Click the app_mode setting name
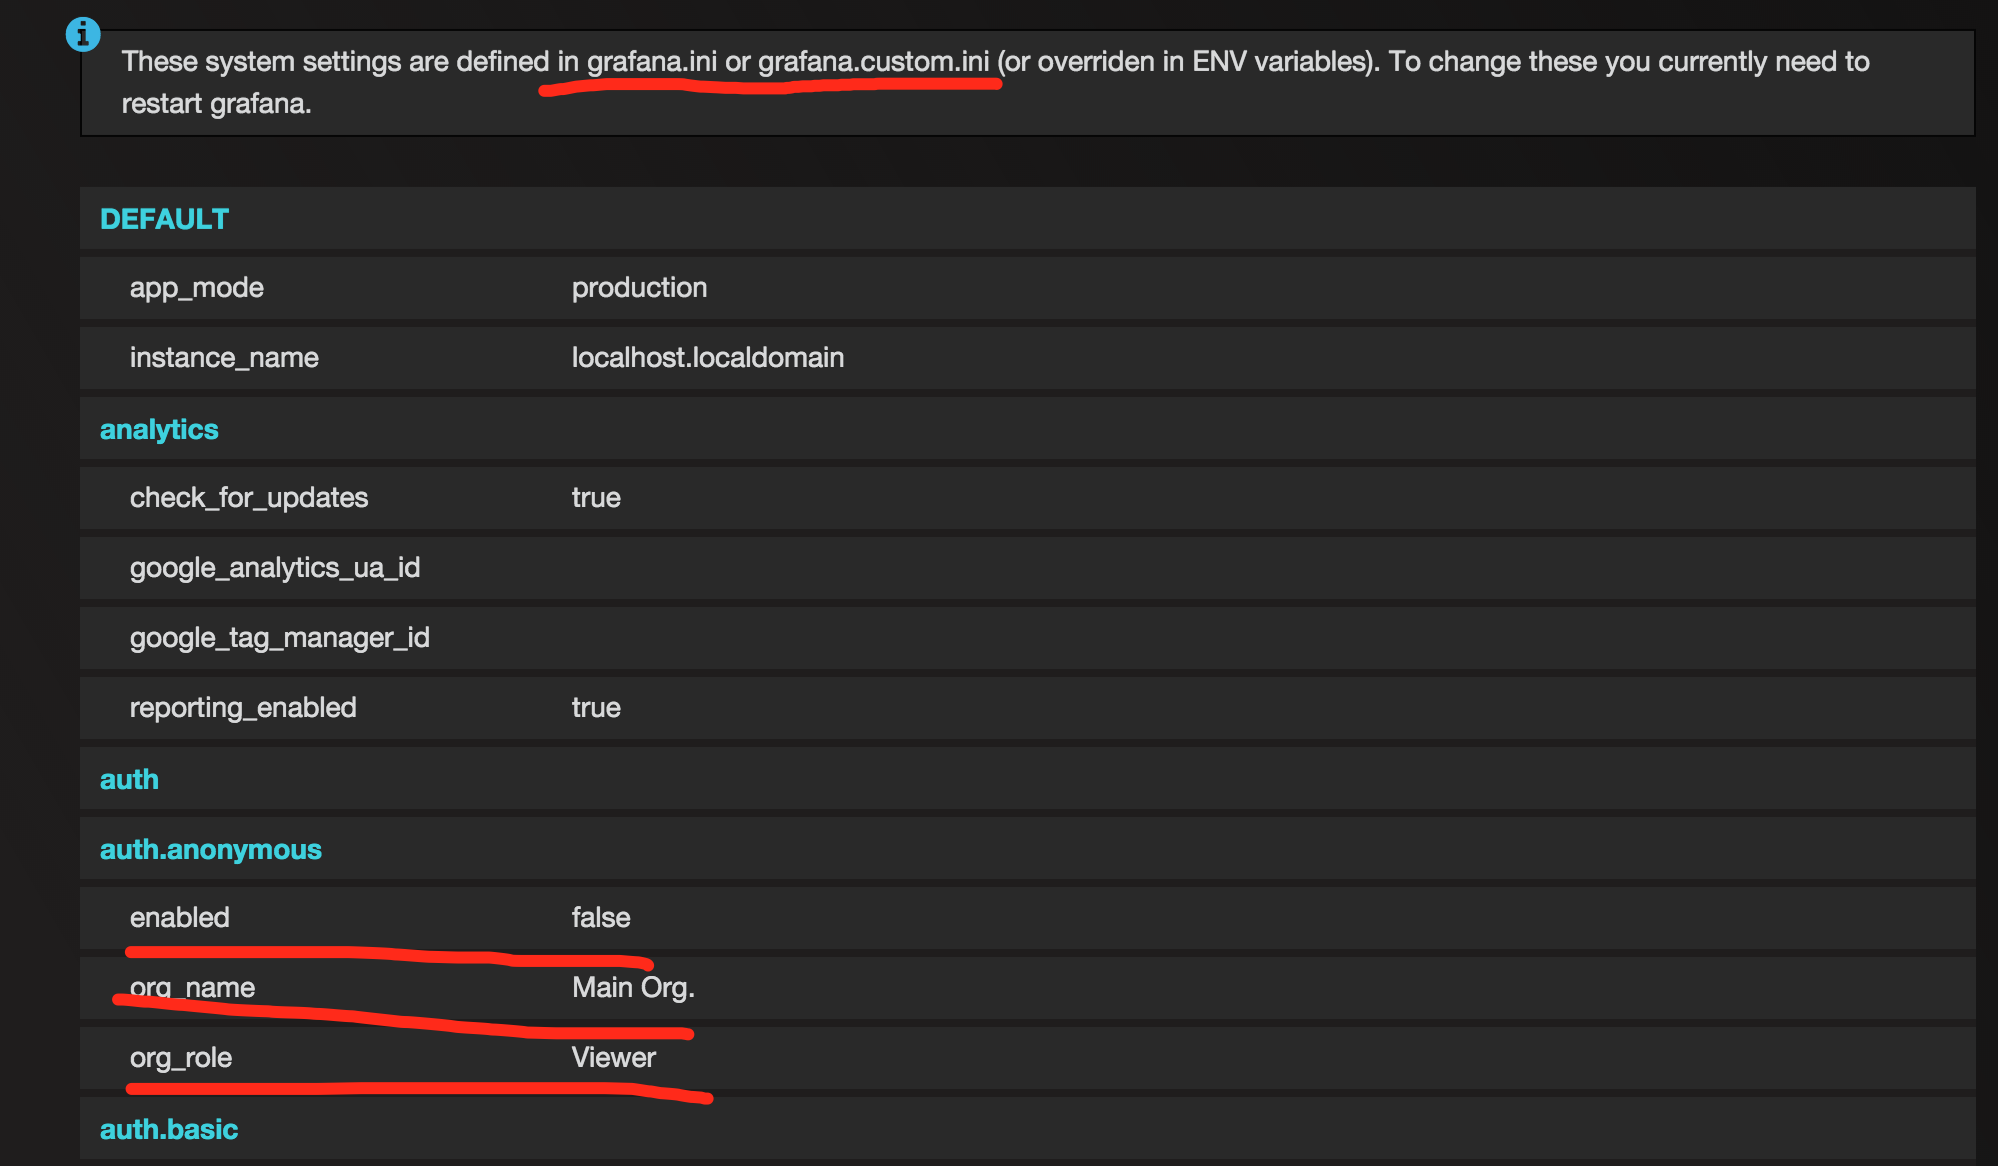The width and height of the screenshot is (1998, 1166). (197, 288)
